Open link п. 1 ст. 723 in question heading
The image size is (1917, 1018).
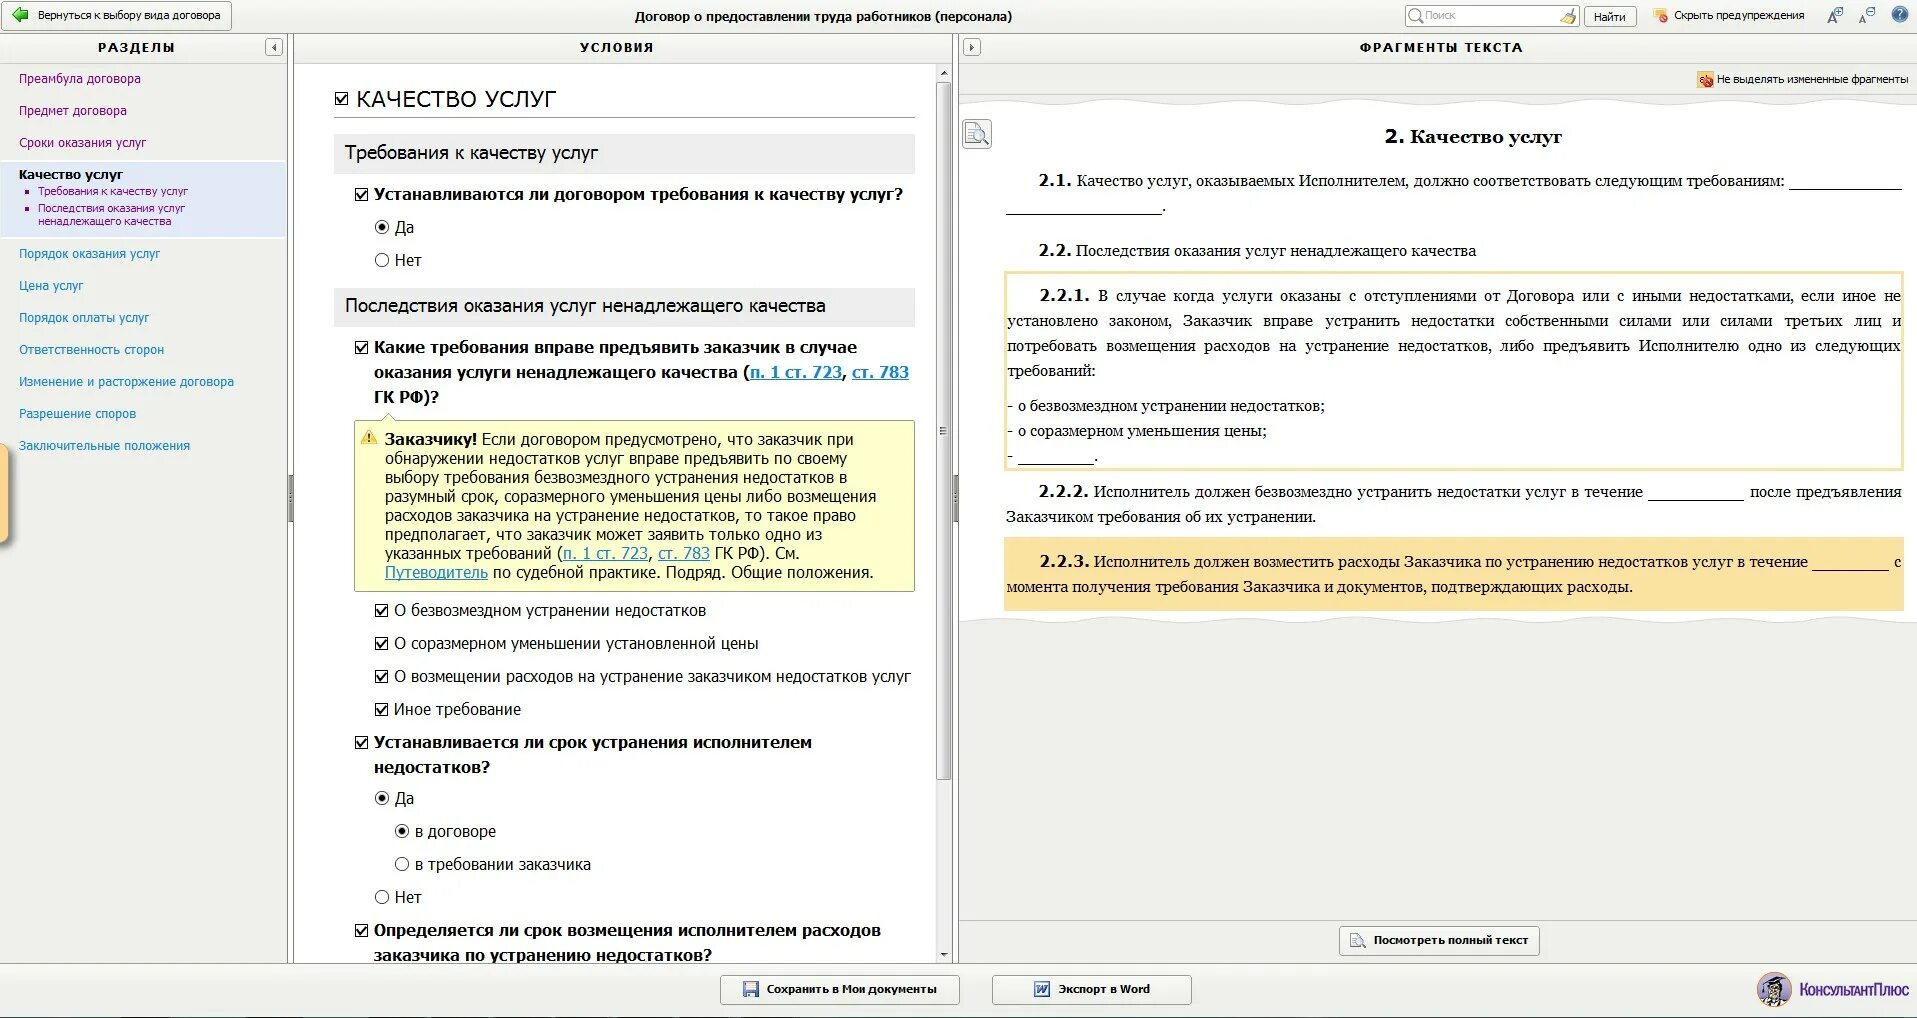pyautogui.click(x=796, y=372)
